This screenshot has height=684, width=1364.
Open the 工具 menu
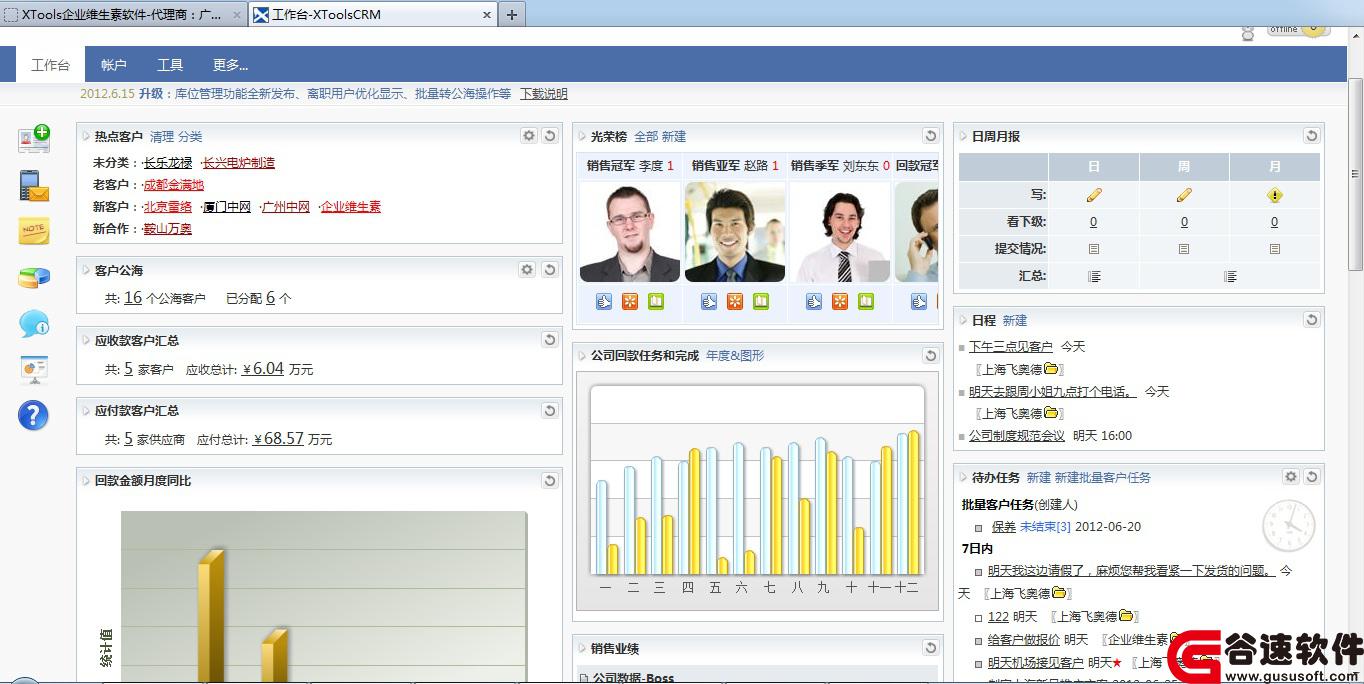point(170,65)
